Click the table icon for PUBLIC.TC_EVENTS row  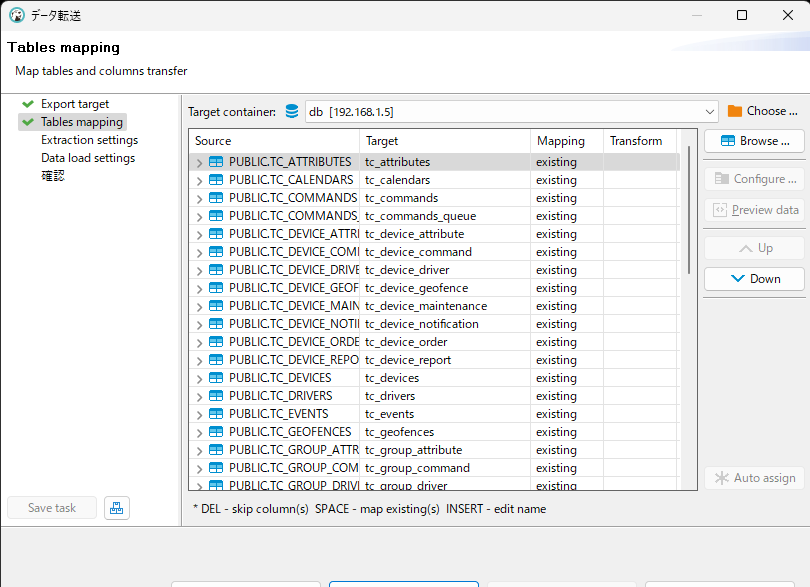216,414
